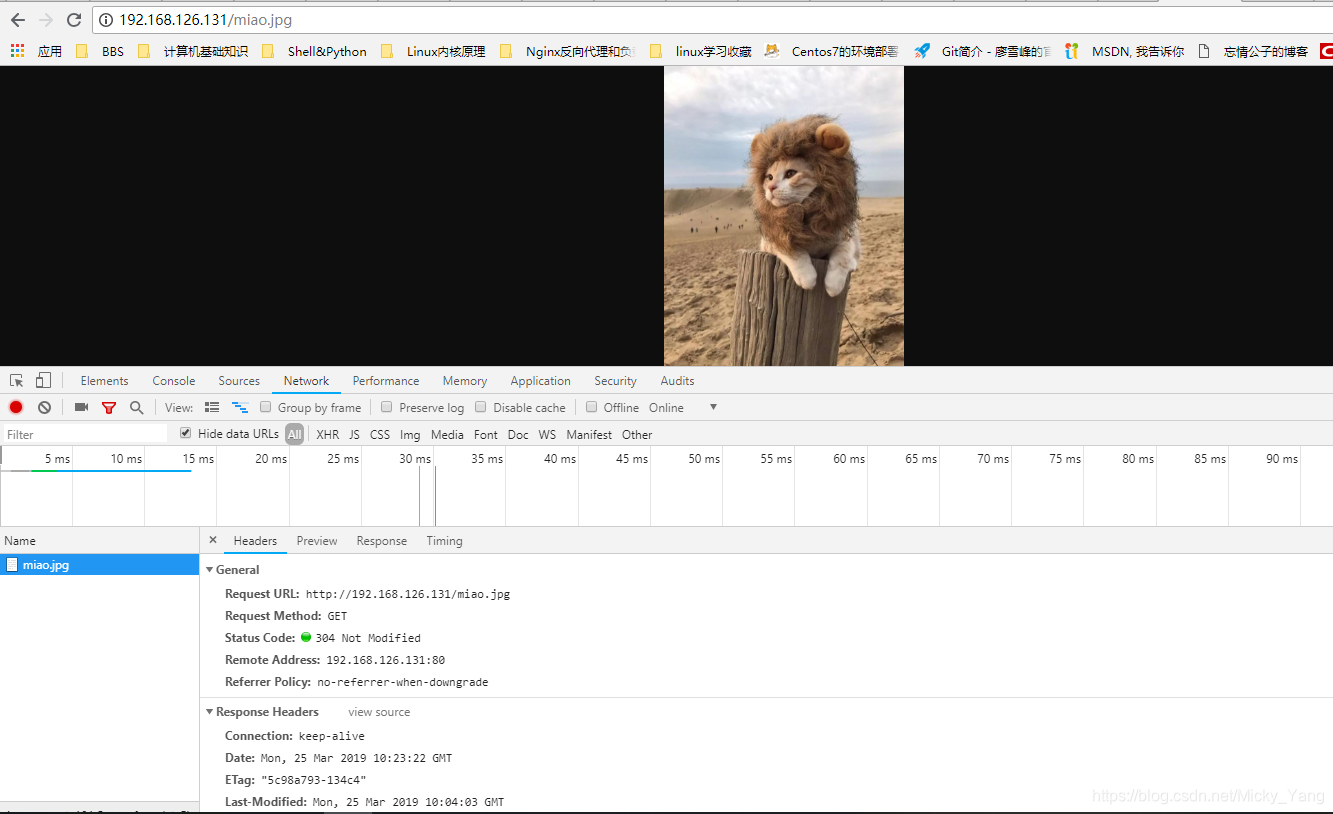
Task: Show the Preview tab of the request
Action: [317, 541]
